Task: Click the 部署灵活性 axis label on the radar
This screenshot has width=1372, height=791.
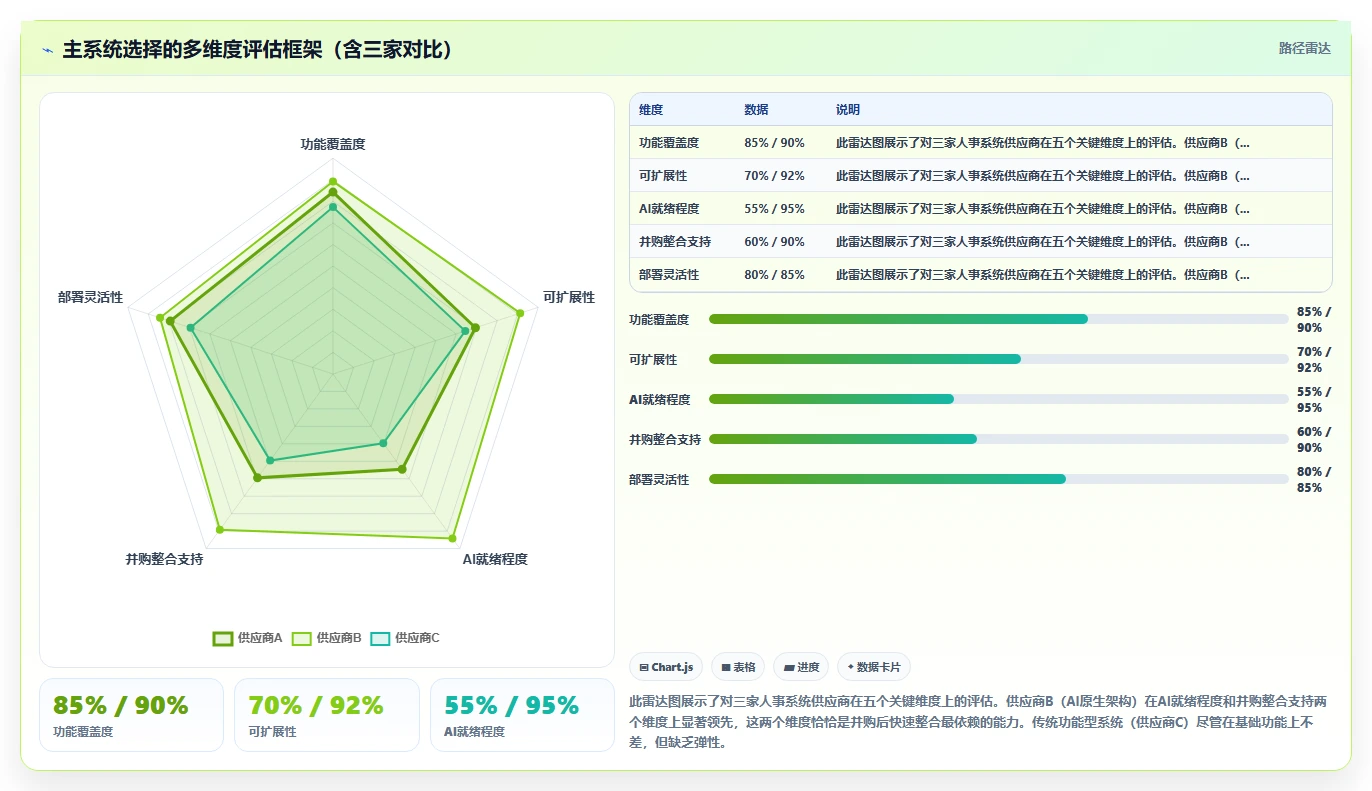Action: pos(91,297)
